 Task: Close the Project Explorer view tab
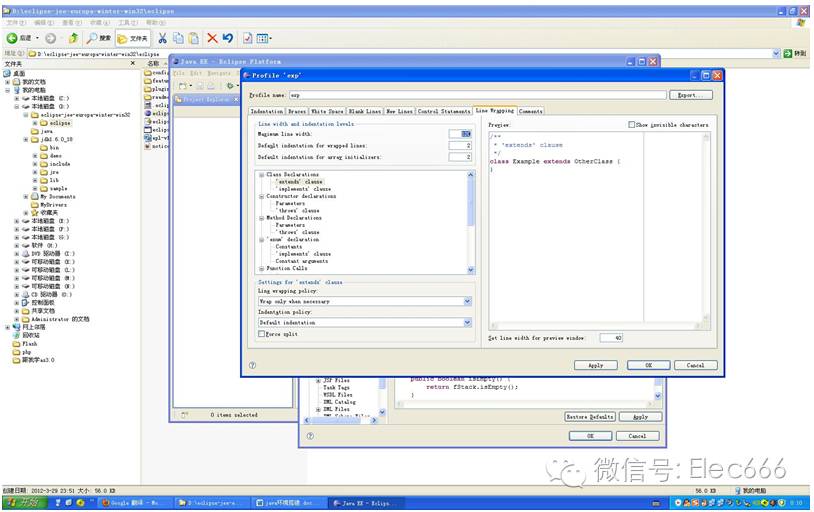(236, 99)
